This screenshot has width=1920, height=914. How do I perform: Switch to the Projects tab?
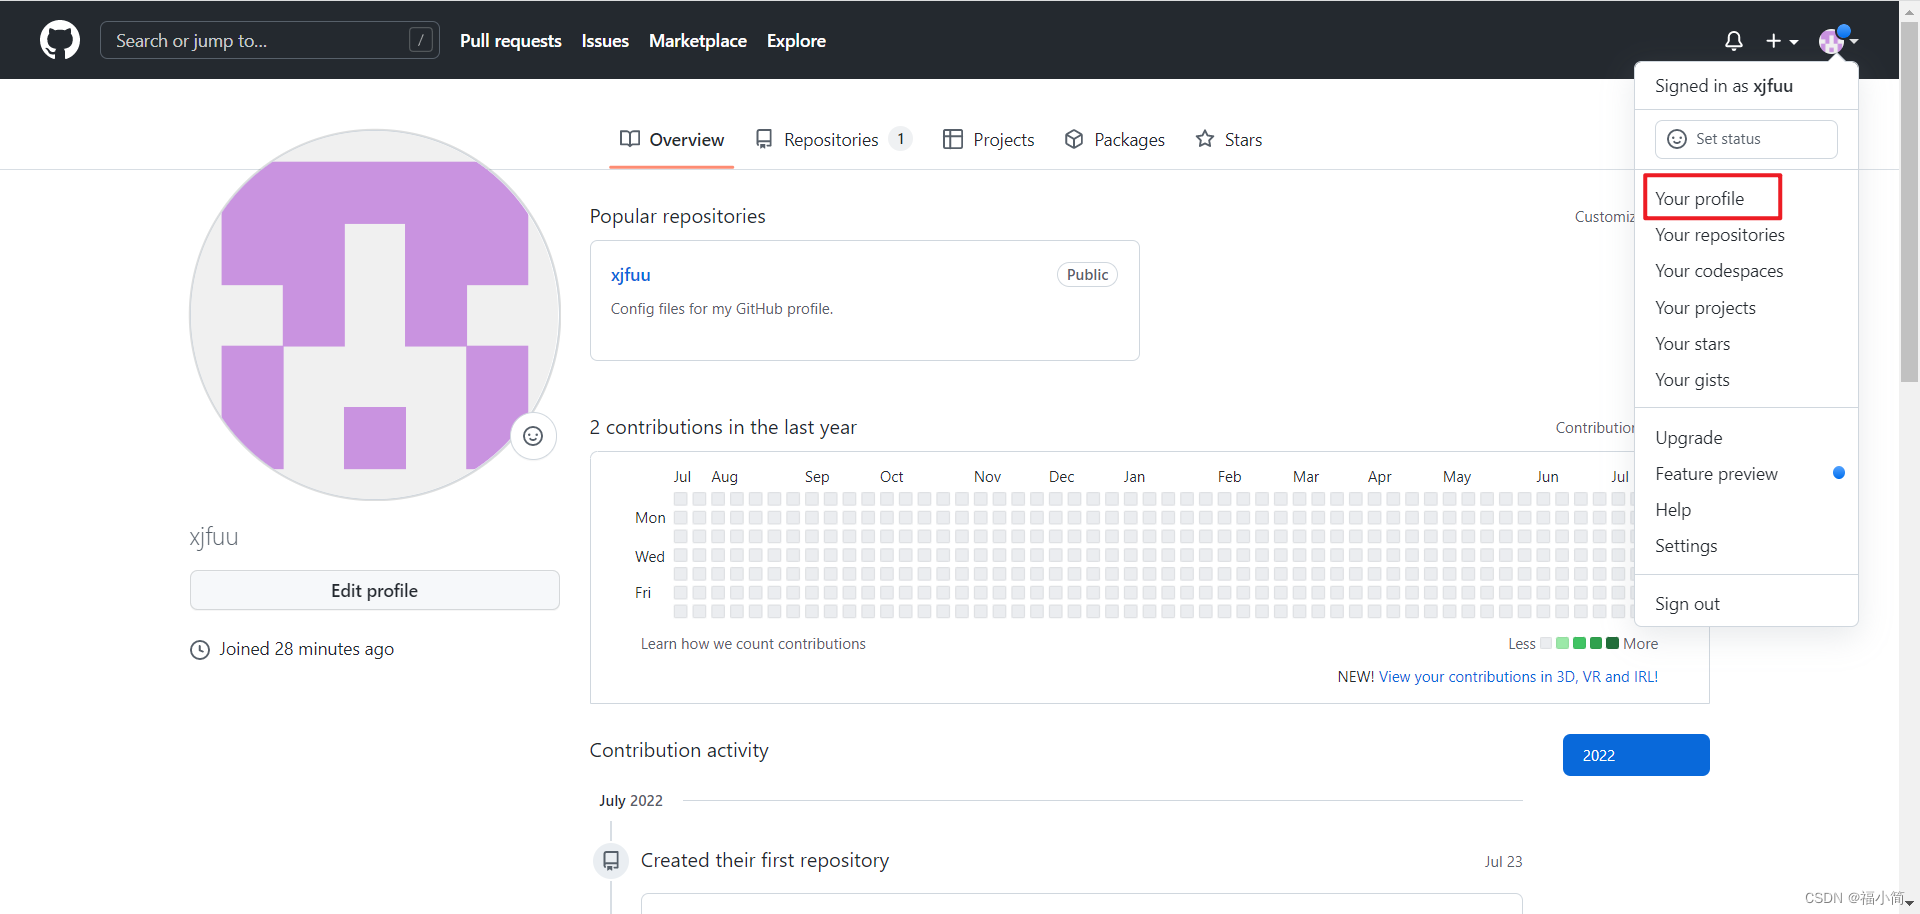click(989, 140)
